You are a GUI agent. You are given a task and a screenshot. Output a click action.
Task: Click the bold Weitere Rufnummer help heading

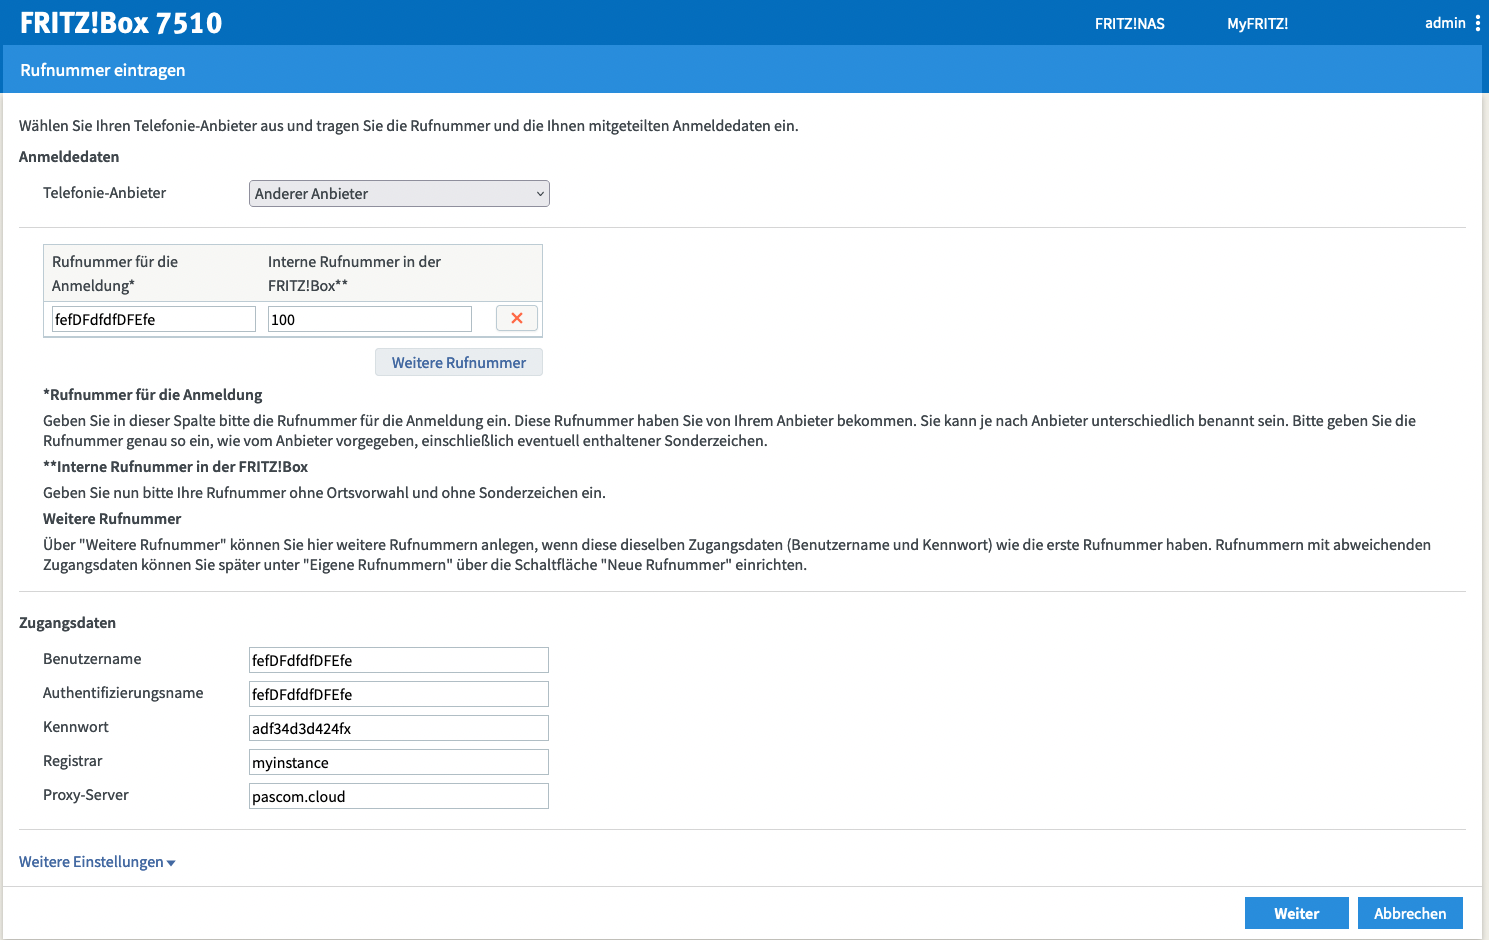[112, 519]
